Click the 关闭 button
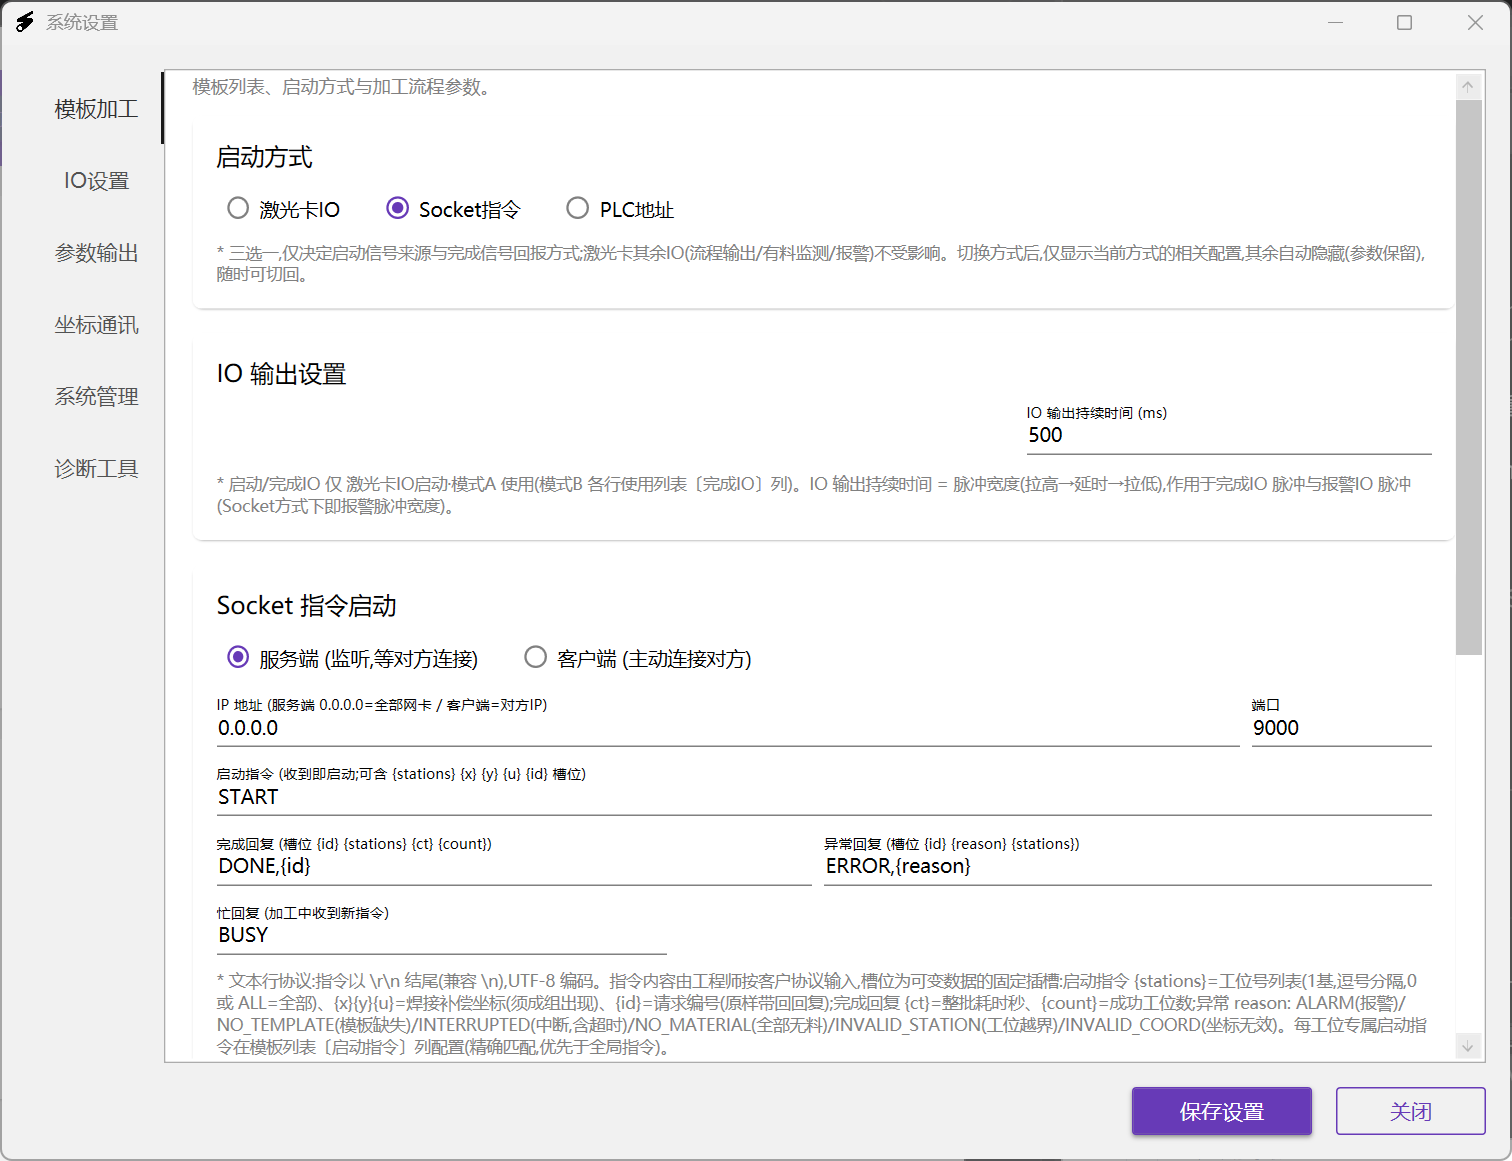The width and height of the screenshot is (1512, 1161). tap(1410, 1111)
